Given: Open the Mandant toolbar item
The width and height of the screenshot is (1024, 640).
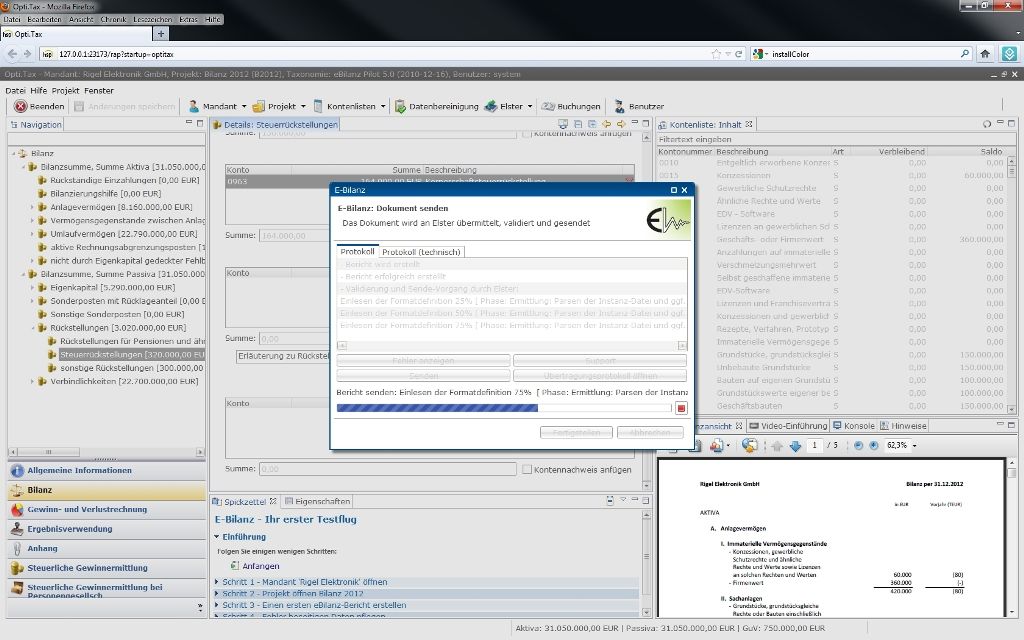Looking at the screenshot, I should [212, 106].
